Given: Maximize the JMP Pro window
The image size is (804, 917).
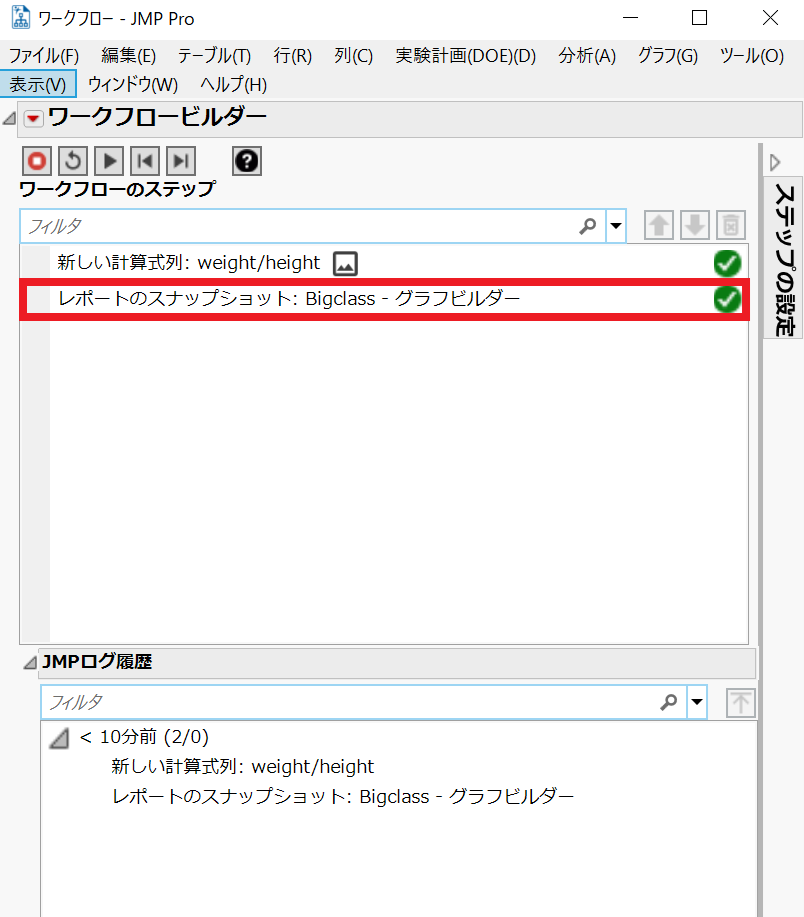Looking at the screenshot, I should tap(699, 18).
